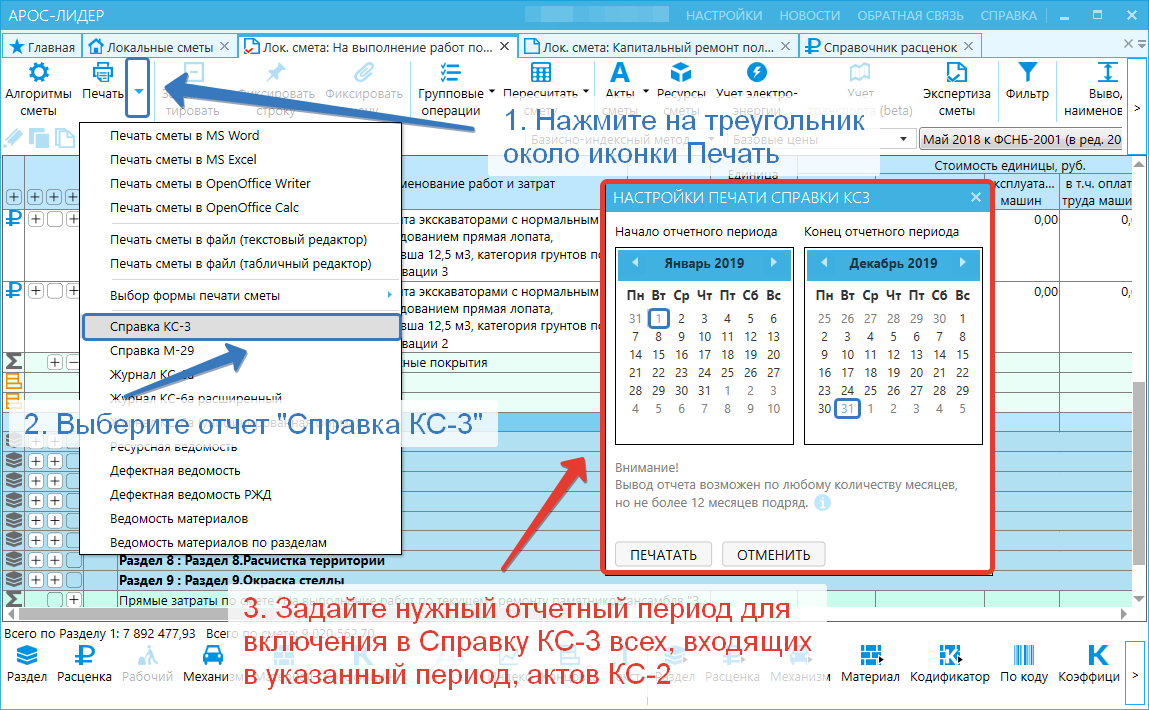1149x710 pixels.
Task: Open the Кодификатор icon
Action: tap(950, 654)
